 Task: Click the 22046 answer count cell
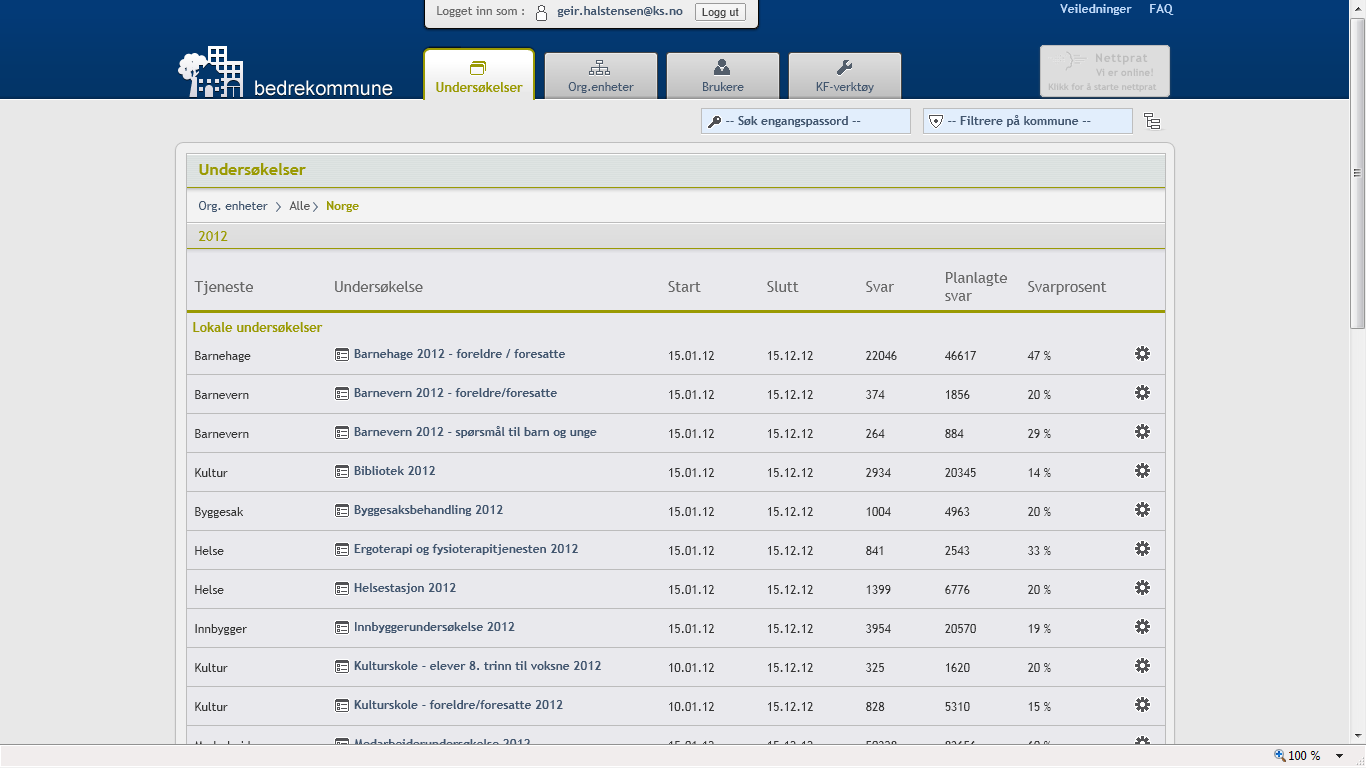click(881, 356)
